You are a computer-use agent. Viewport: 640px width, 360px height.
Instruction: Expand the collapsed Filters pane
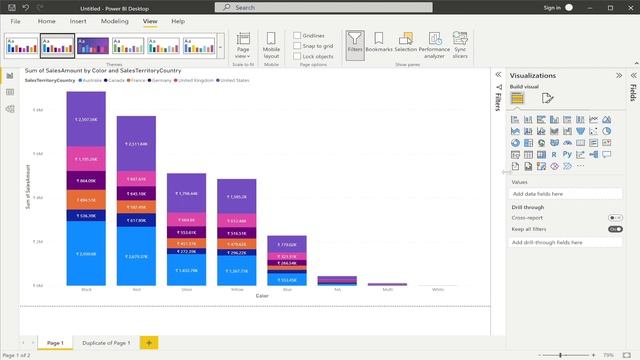498,75
